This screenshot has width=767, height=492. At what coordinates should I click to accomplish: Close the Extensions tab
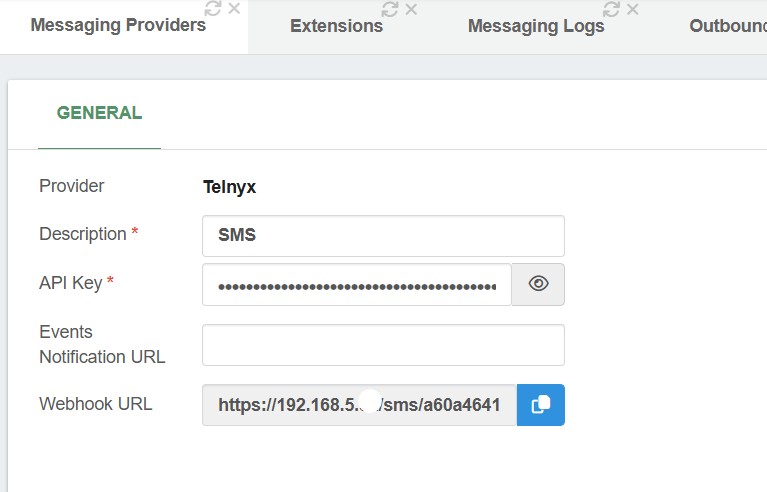pyautogui.click(x=411, y=8)
